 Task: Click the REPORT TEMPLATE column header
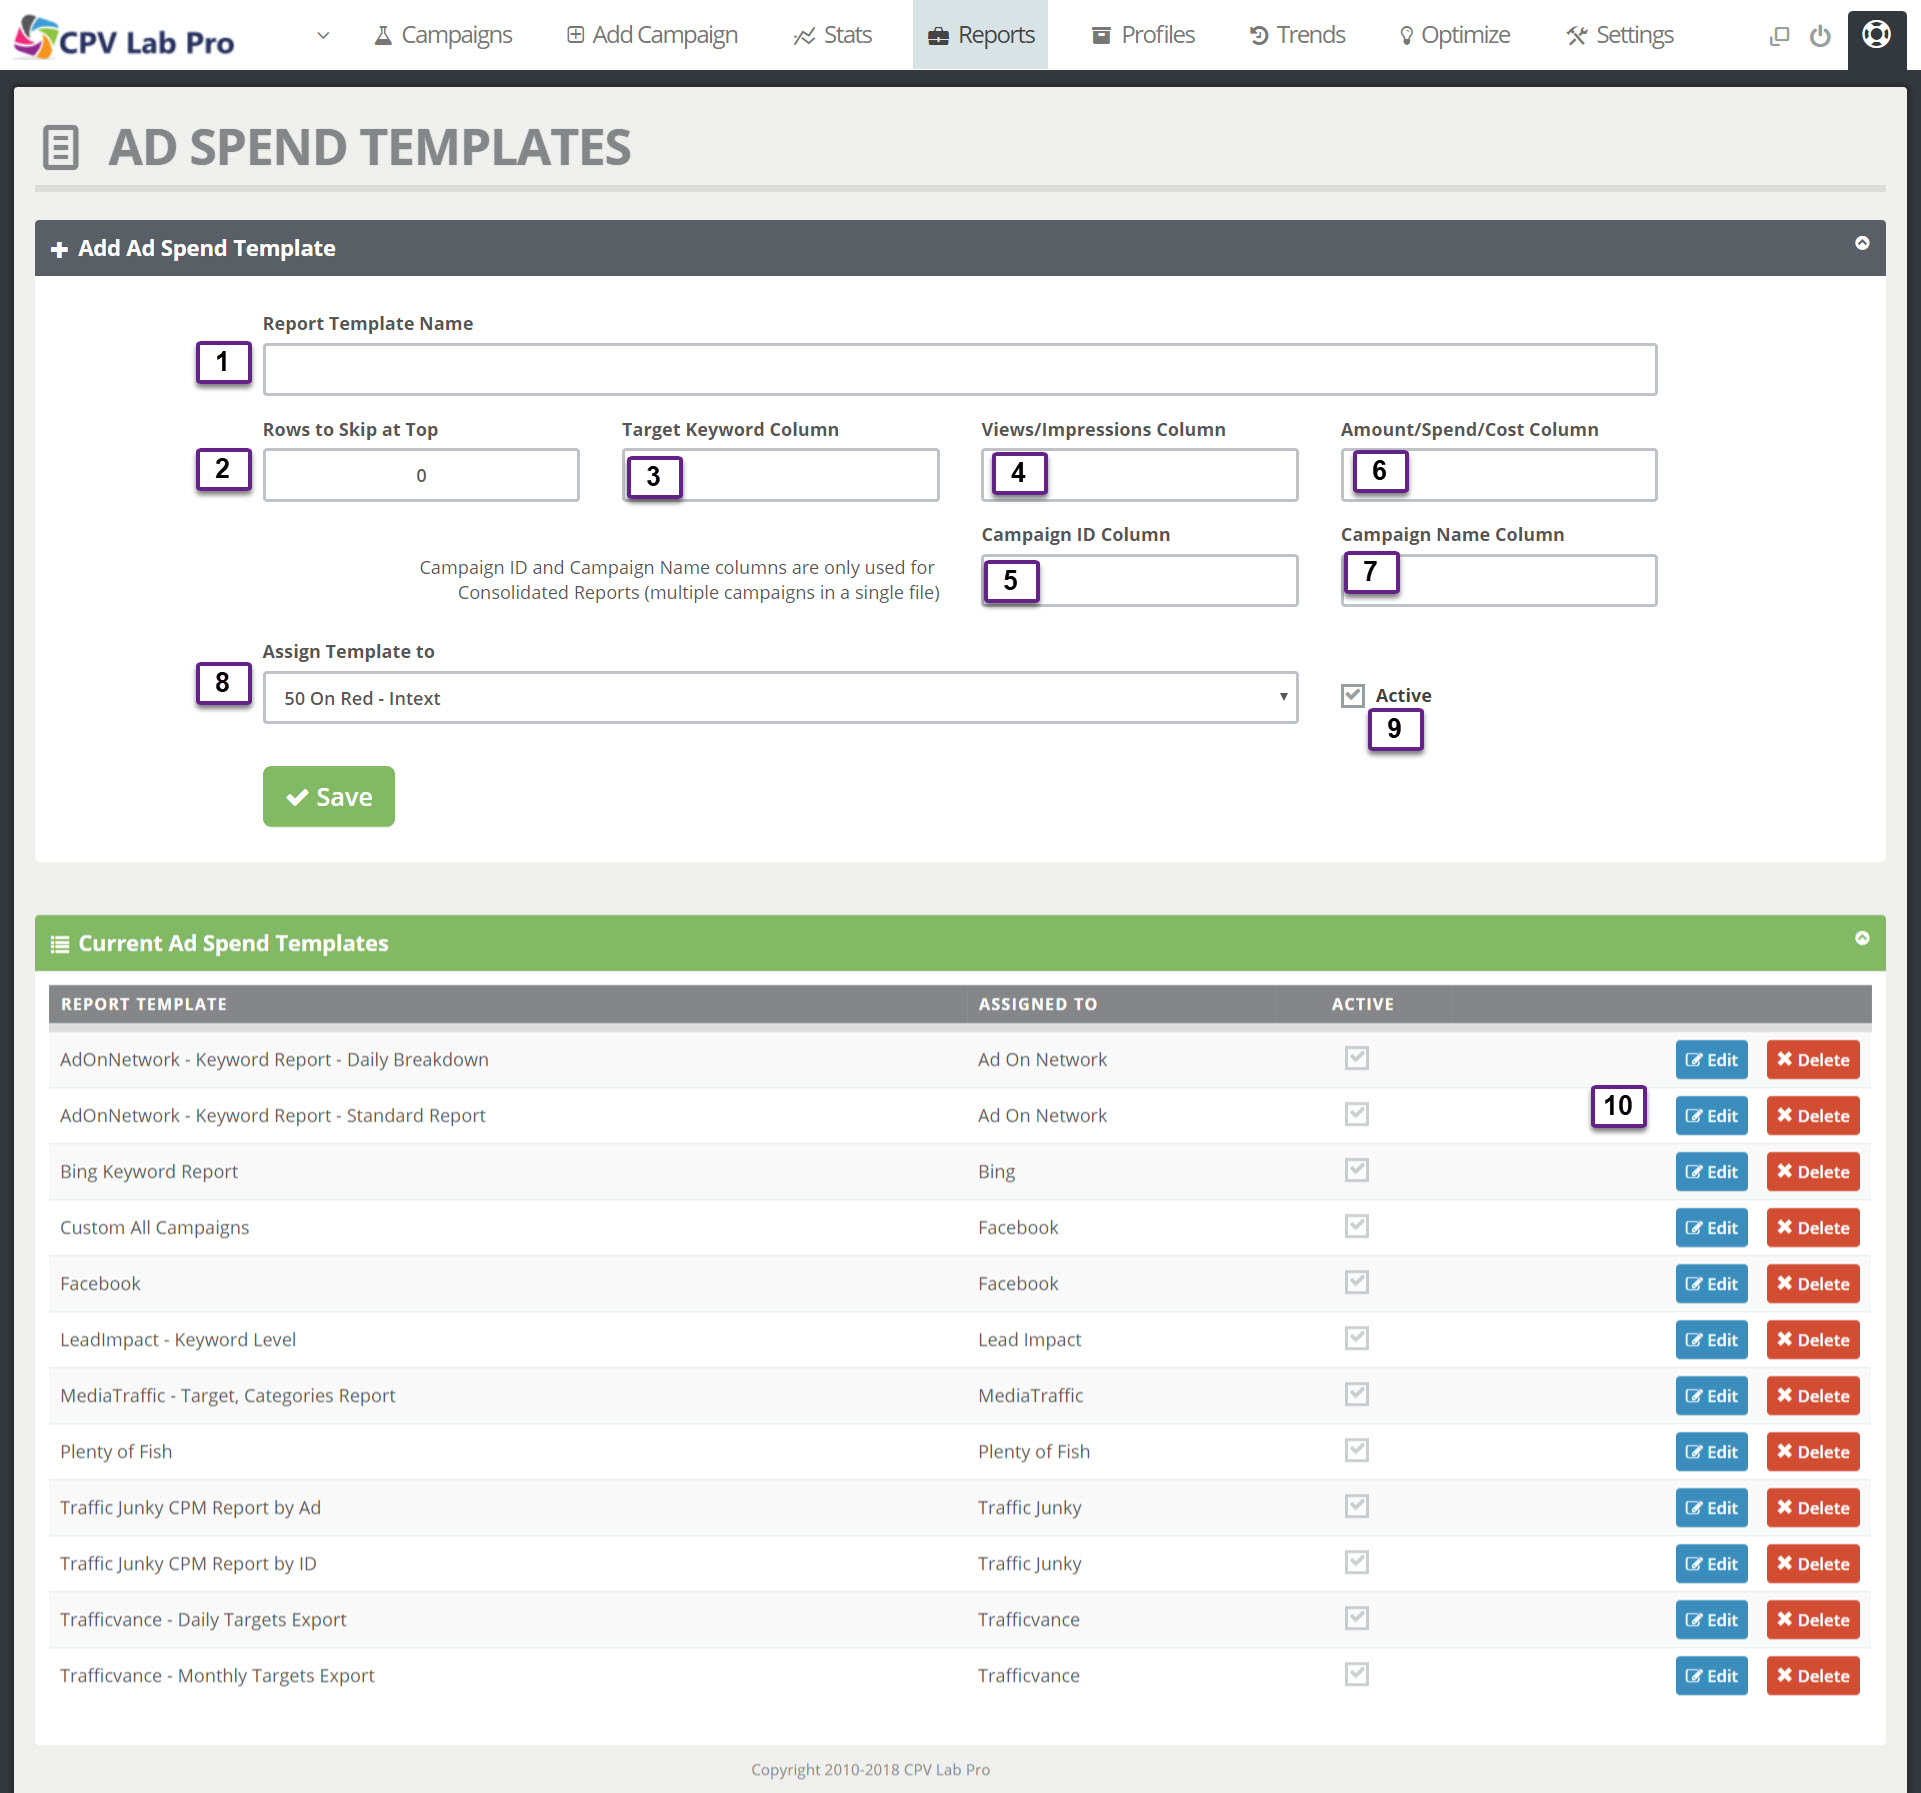[144, 1004]
